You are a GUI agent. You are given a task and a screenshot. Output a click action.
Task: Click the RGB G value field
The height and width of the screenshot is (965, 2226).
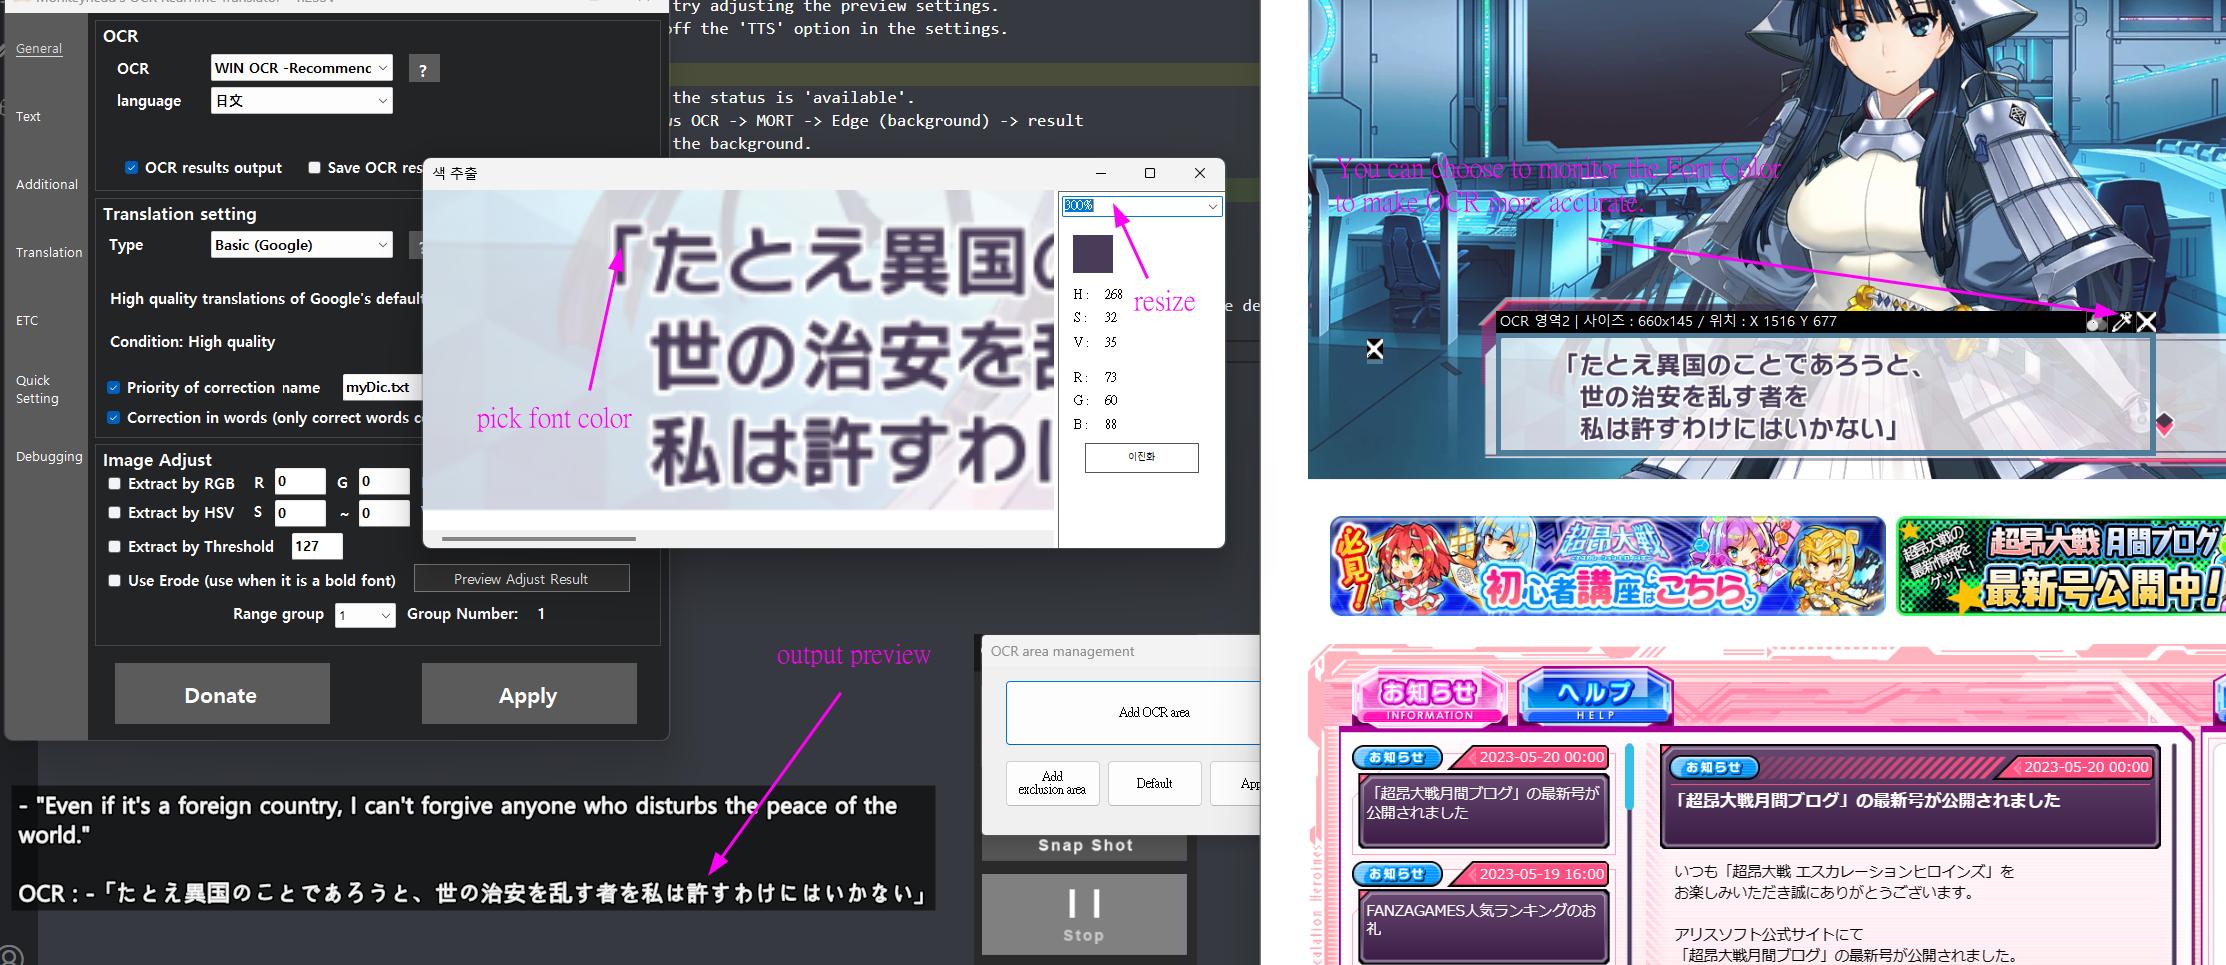click(x=384, y=482)
